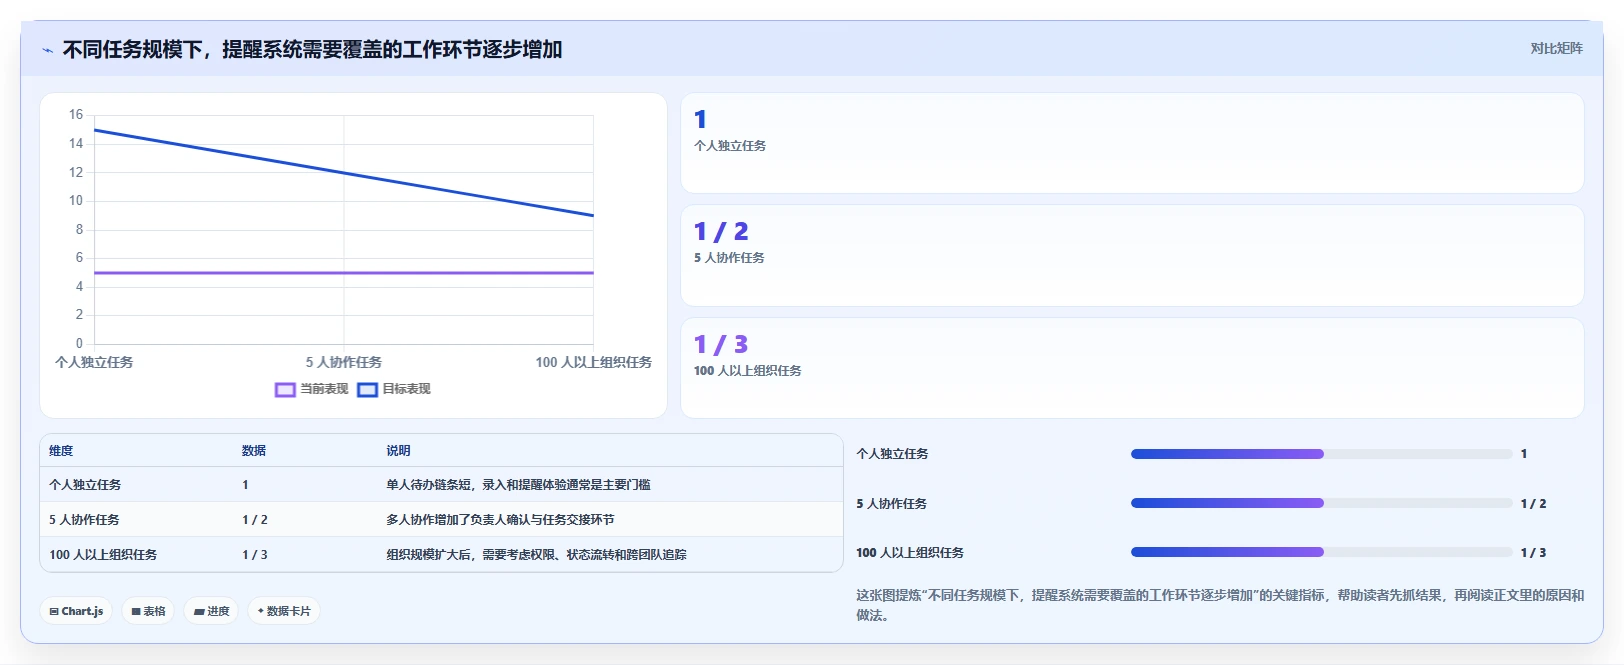Click the y-axis value 10 on the chart
The width and height of the screenshot is (1624, 665).
(76, 201)
